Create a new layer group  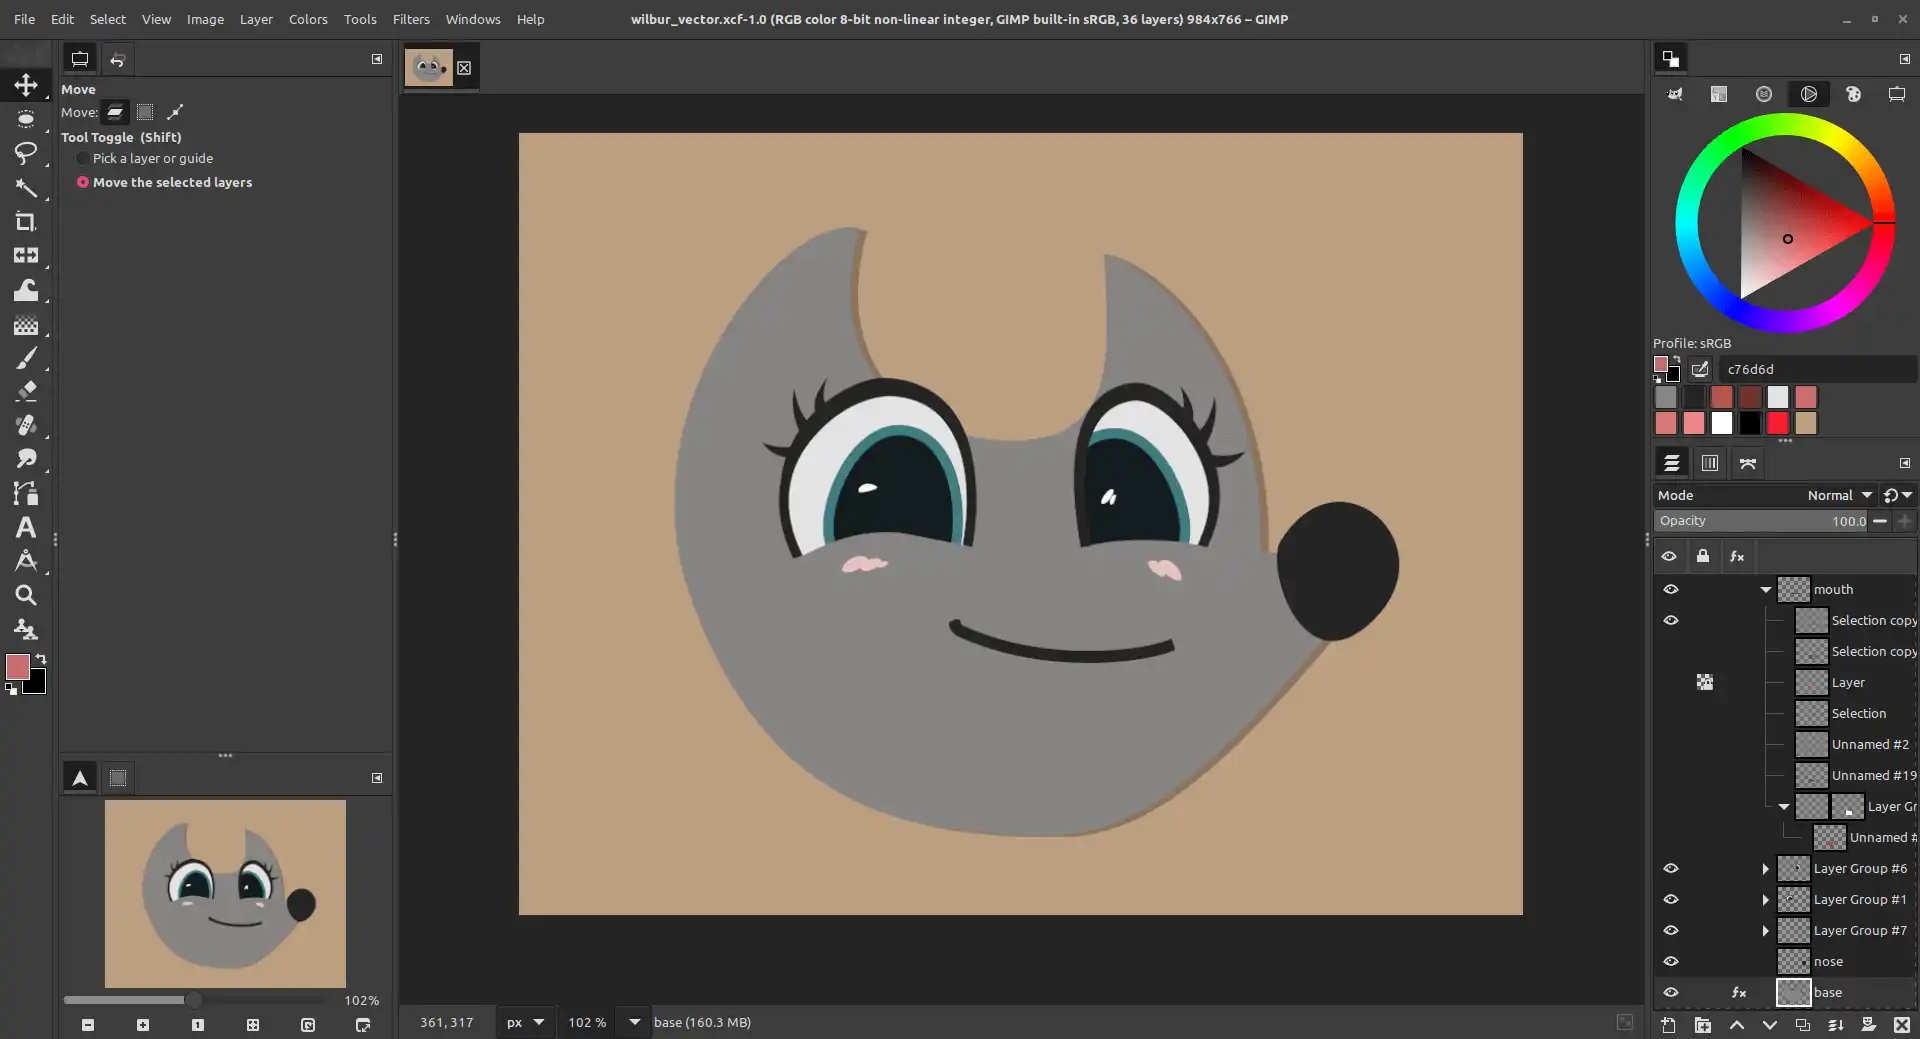coord(1703,1025)
